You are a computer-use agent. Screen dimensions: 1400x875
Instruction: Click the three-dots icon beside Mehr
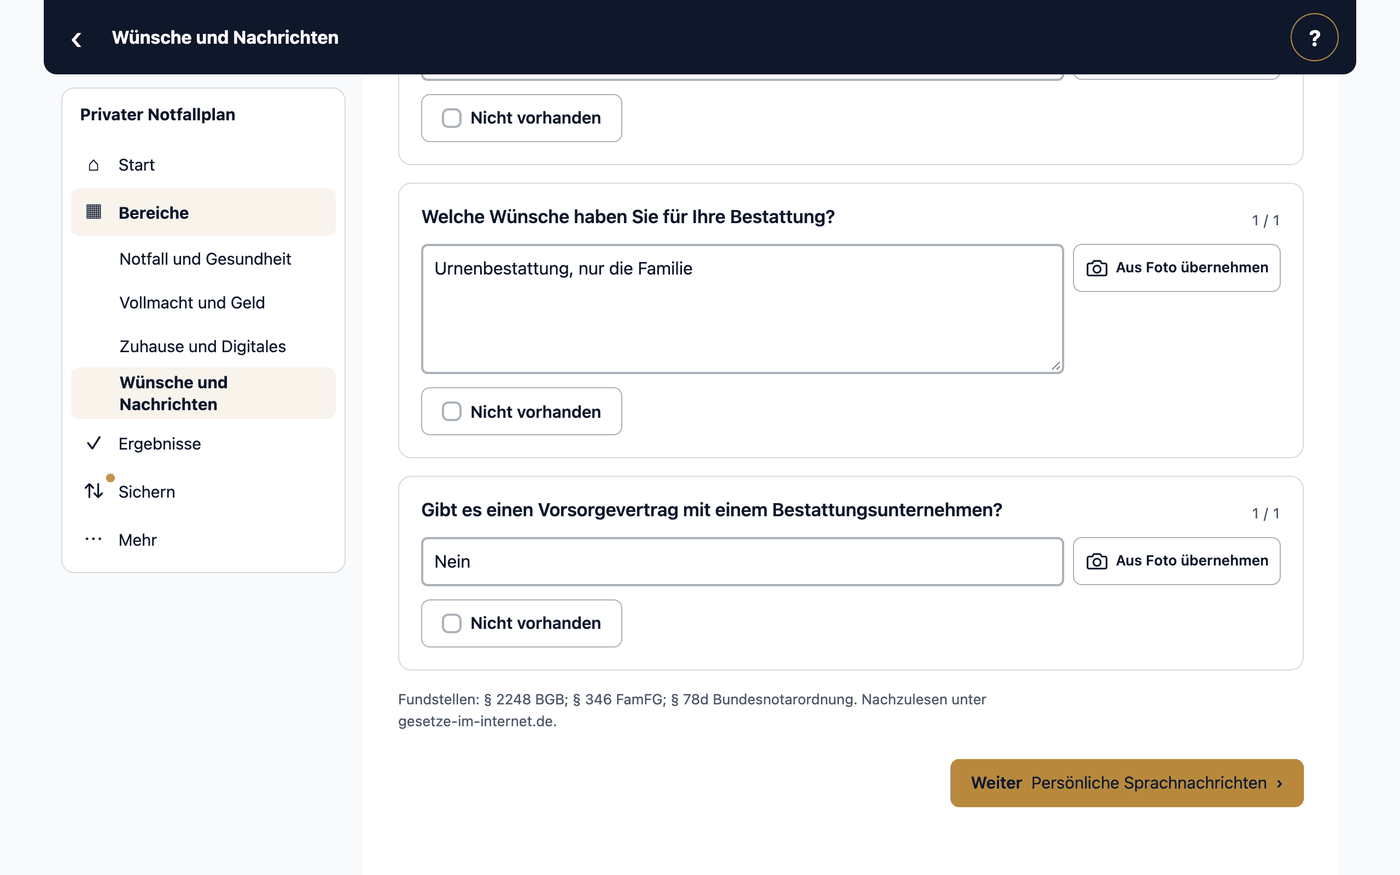tap(94, 539)
